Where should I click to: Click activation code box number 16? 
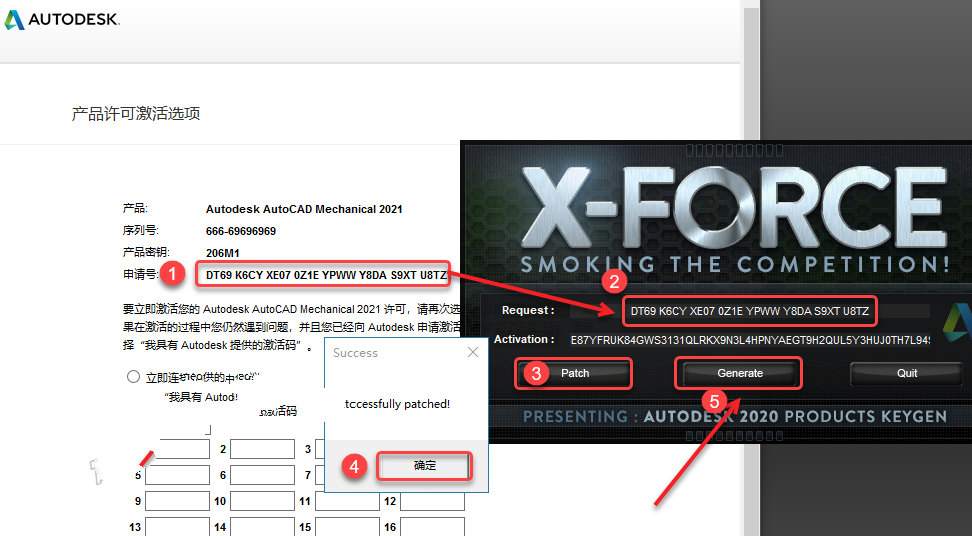(432, 527)
